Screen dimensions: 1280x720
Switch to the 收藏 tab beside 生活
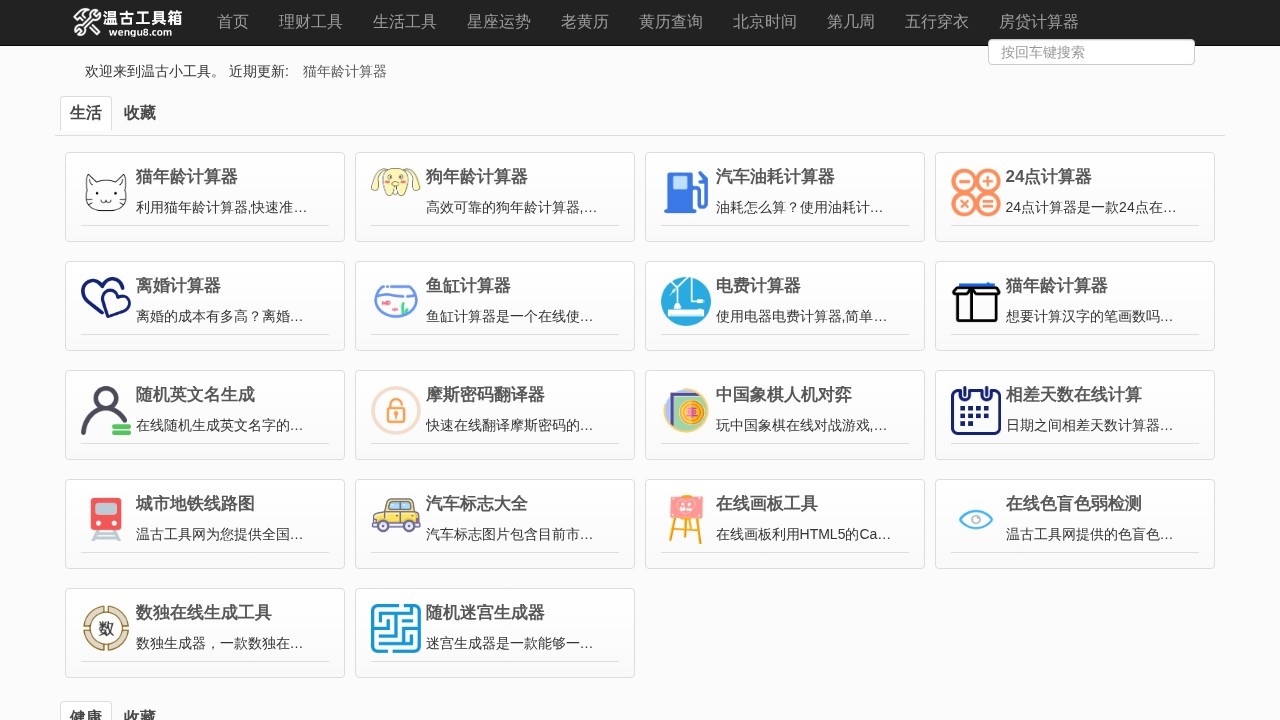140,113
